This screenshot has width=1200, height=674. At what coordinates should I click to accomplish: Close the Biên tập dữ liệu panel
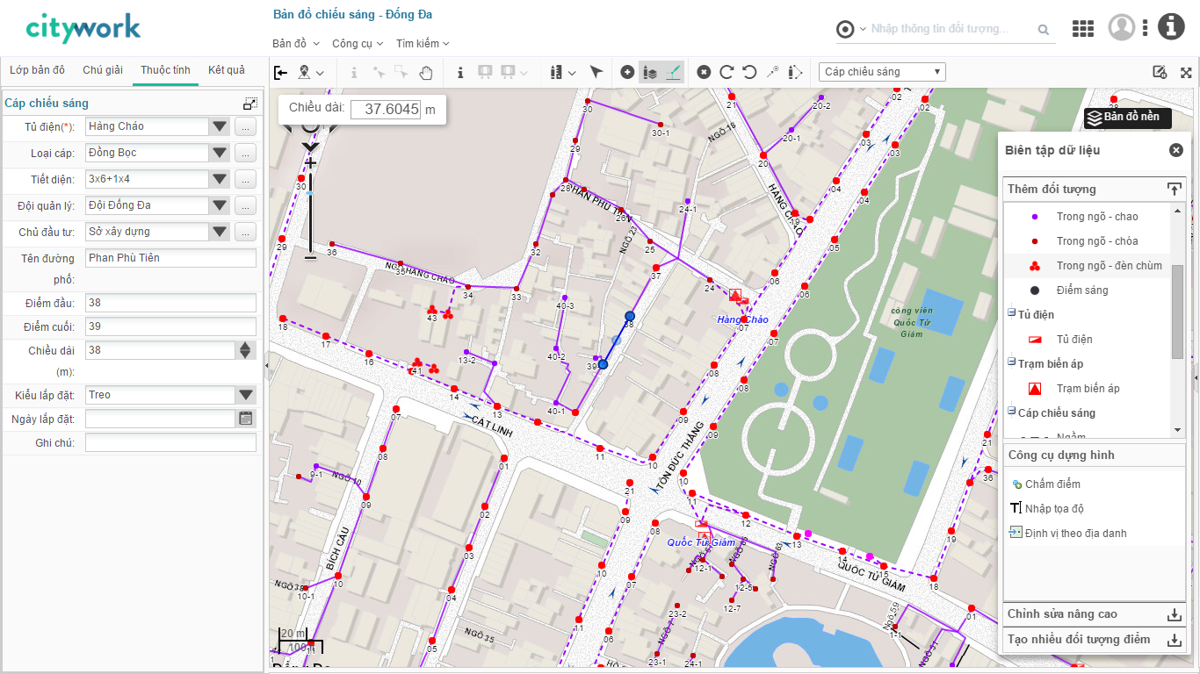pyautogui.click(x=1176, y=150)
